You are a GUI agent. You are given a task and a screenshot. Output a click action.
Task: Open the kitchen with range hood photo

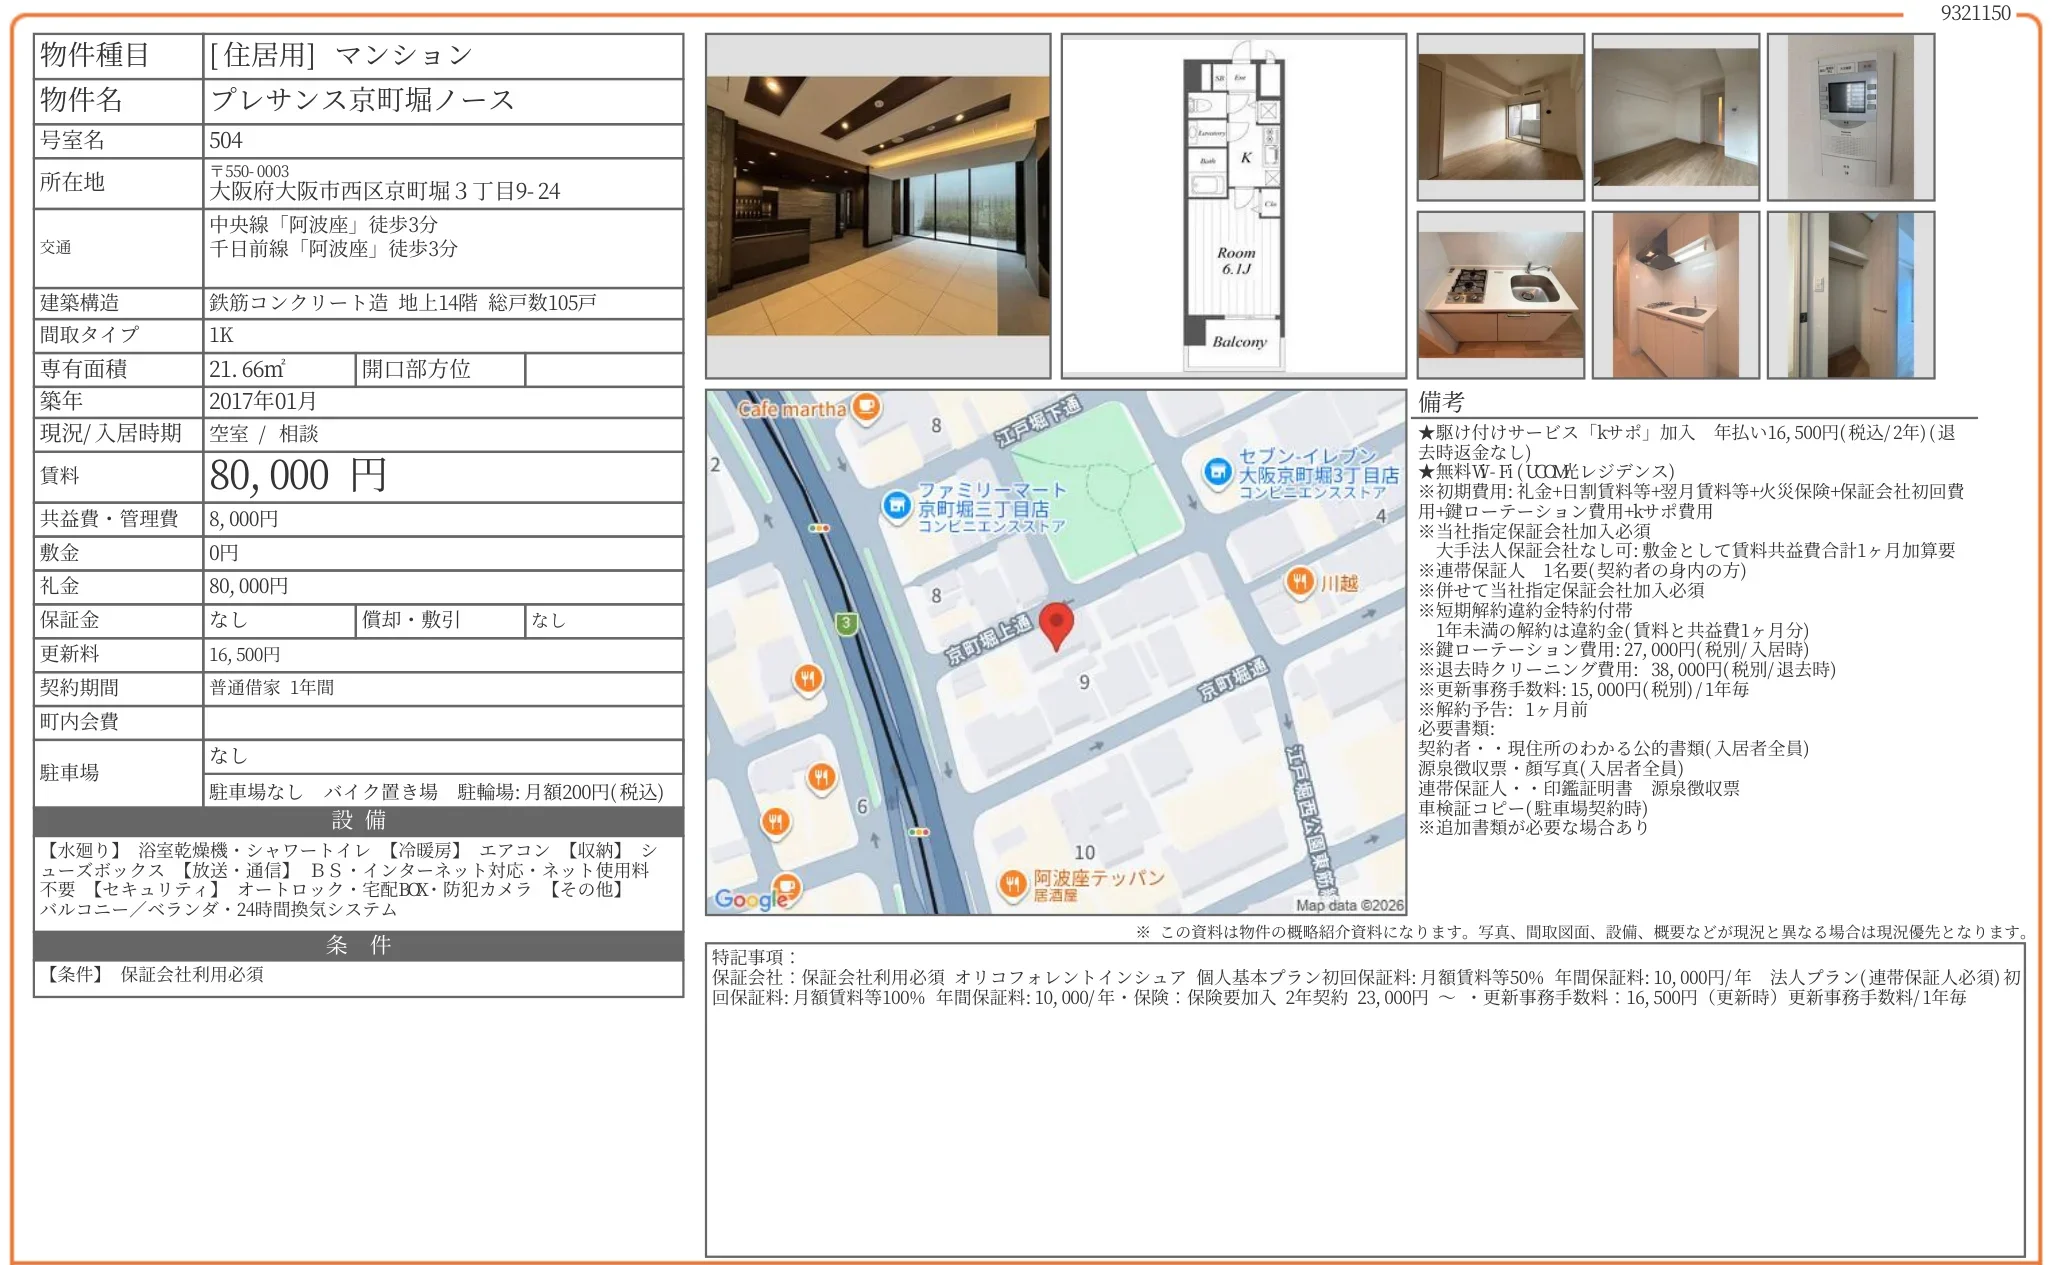1675,295
